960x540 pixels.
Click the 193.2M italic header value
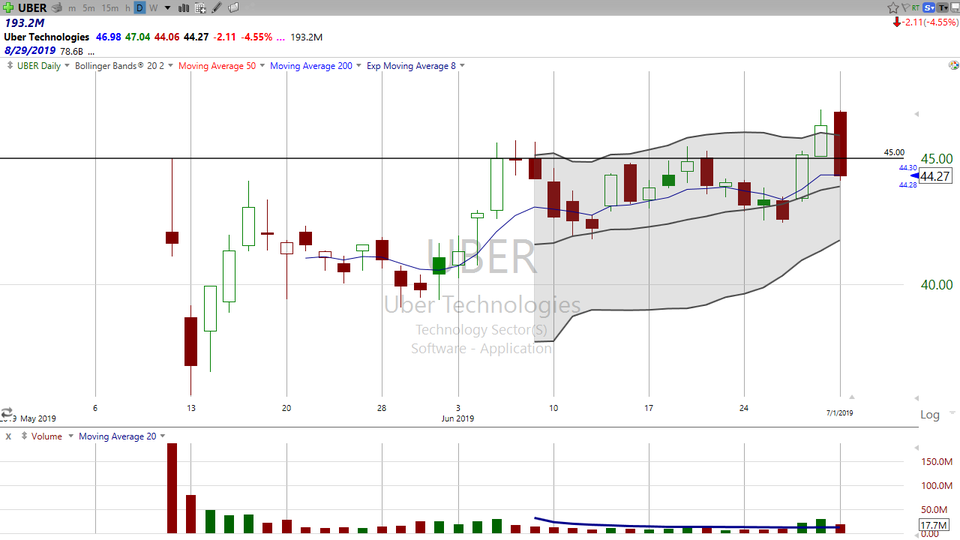tap(24, 23)
